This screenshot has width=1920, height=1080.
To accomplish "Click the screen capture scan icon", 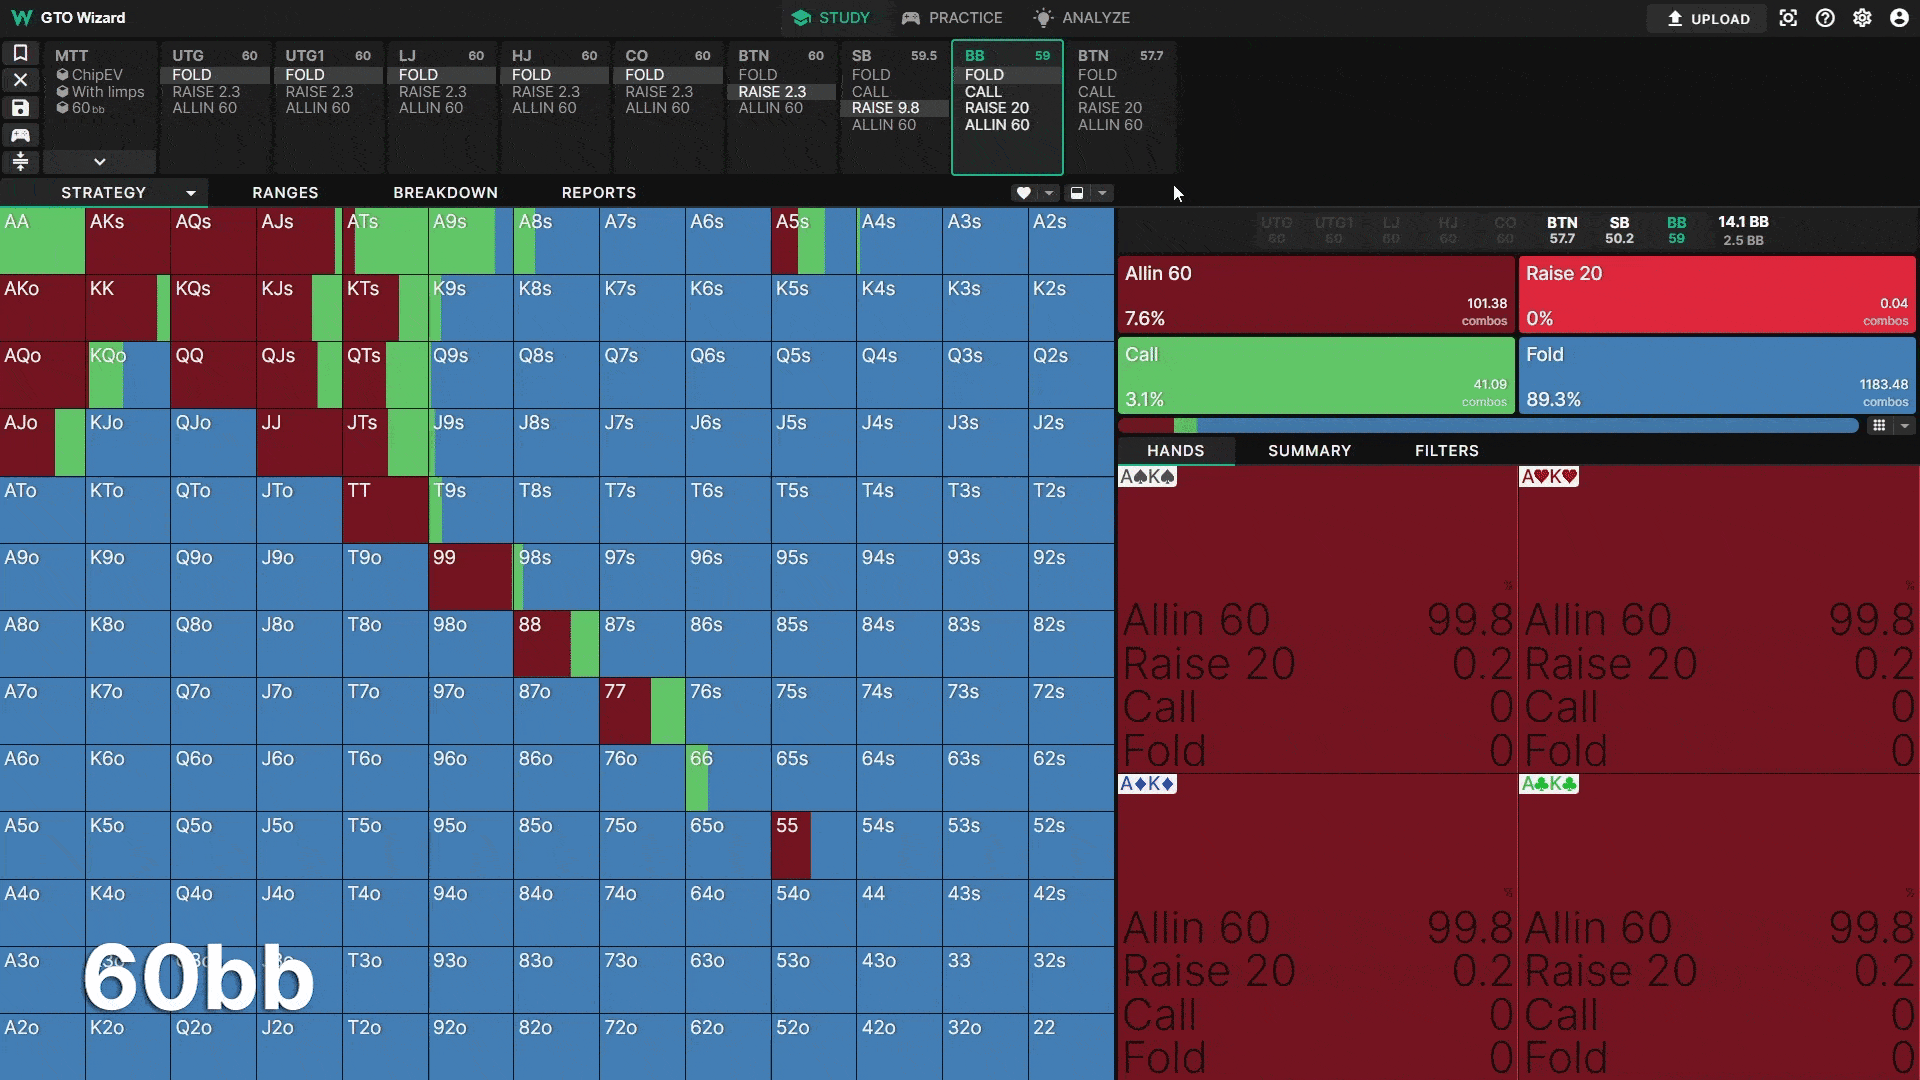I will [x=1788, y=18].
